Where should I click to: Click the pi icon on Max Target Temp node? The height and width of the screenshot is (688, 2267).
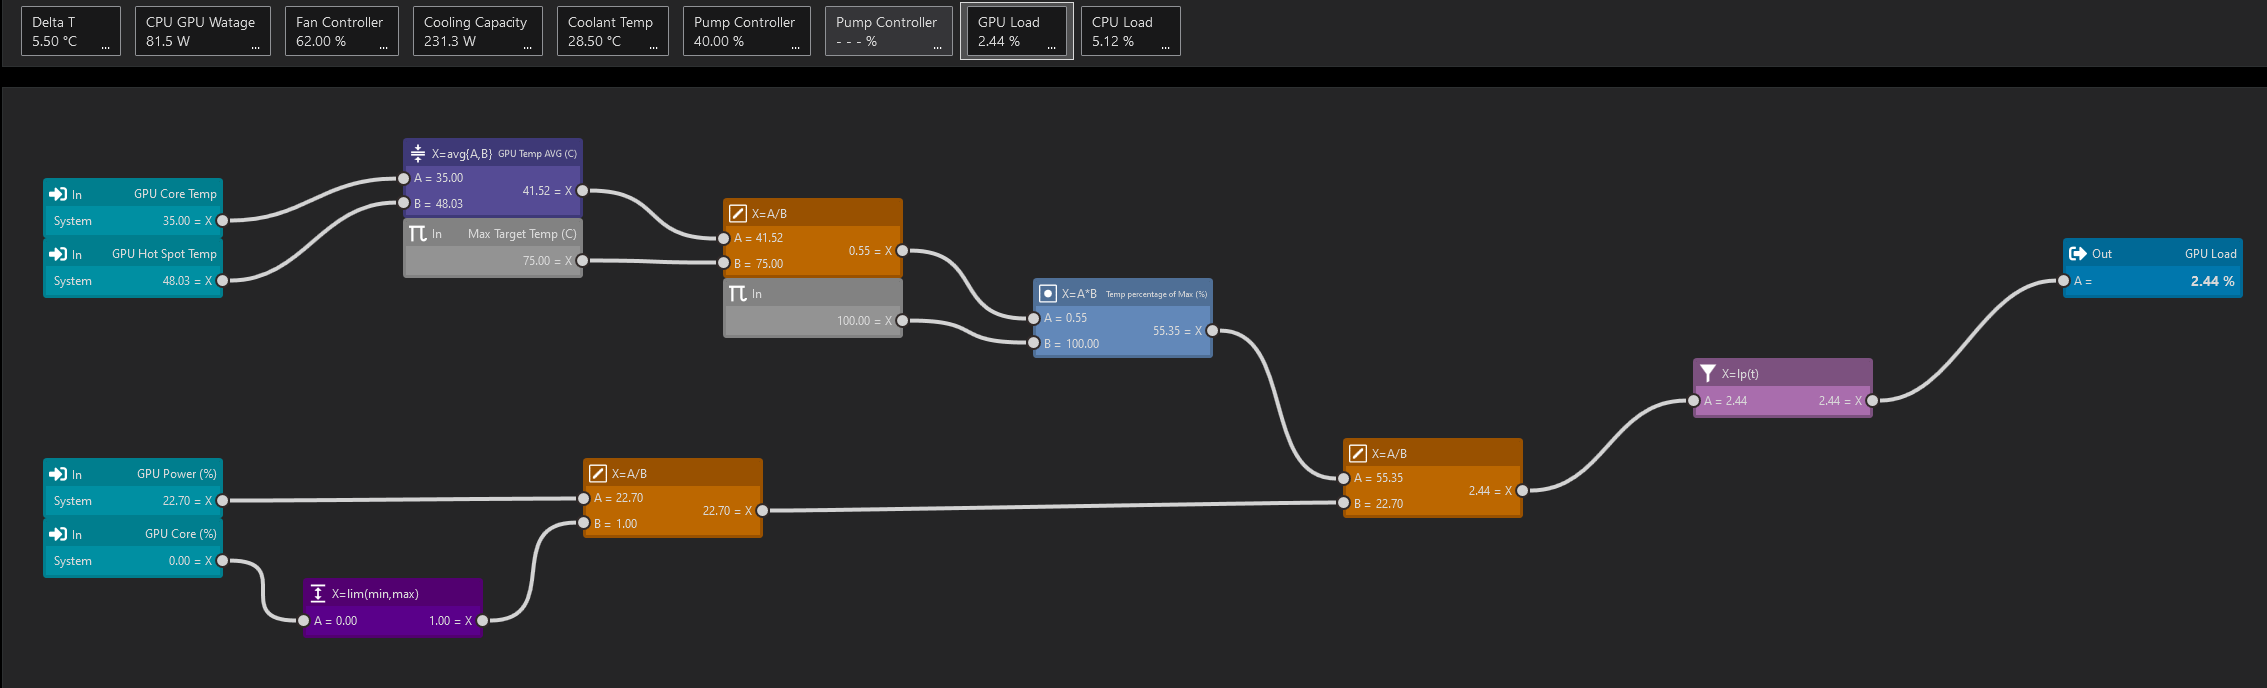click(x=418, y=234)
